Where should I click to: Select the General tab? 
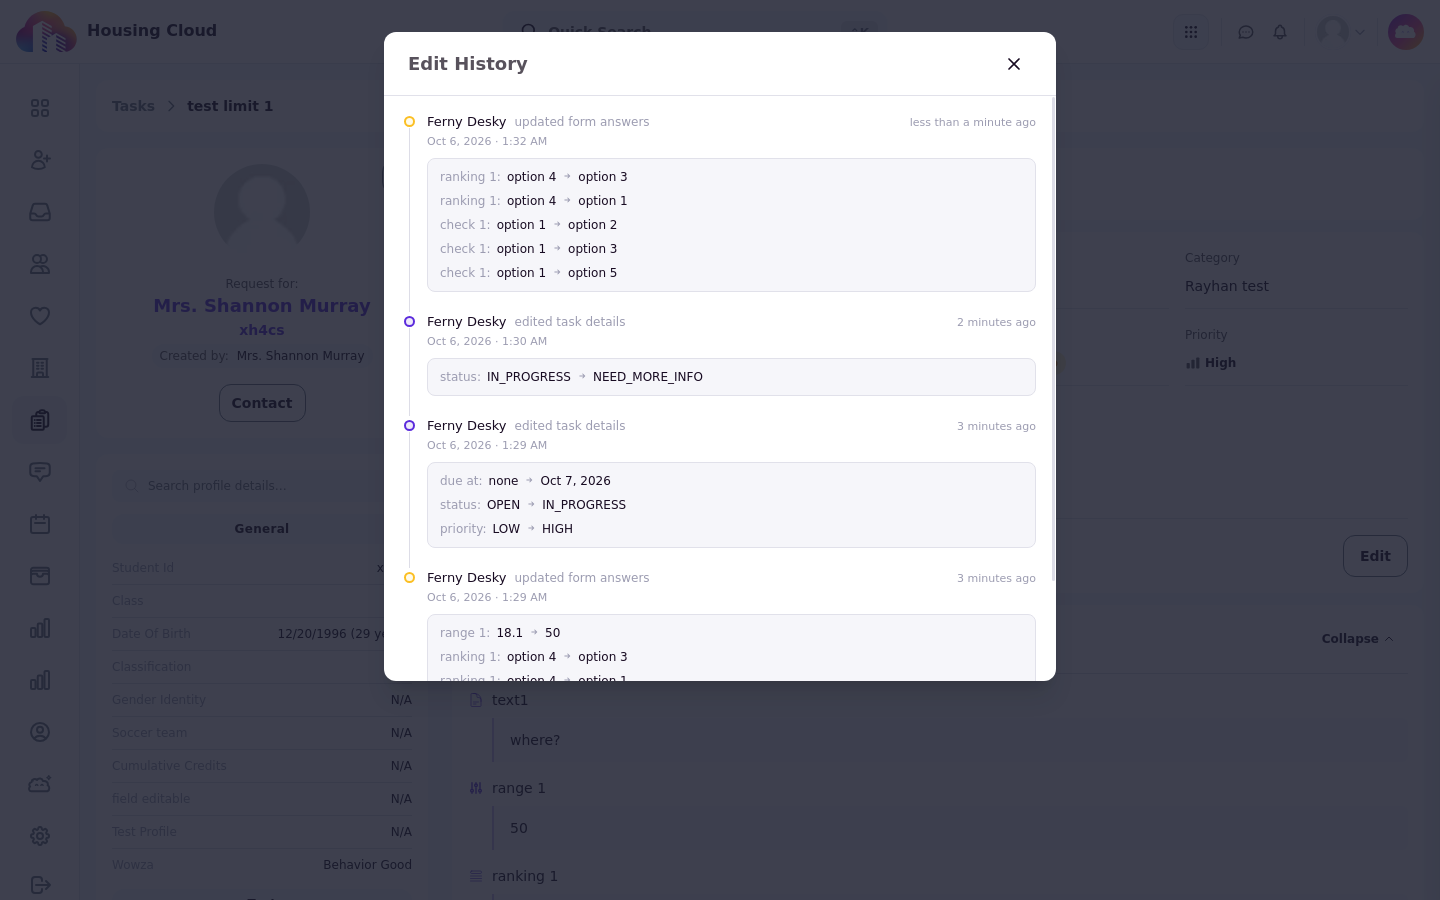coord(262,529)
